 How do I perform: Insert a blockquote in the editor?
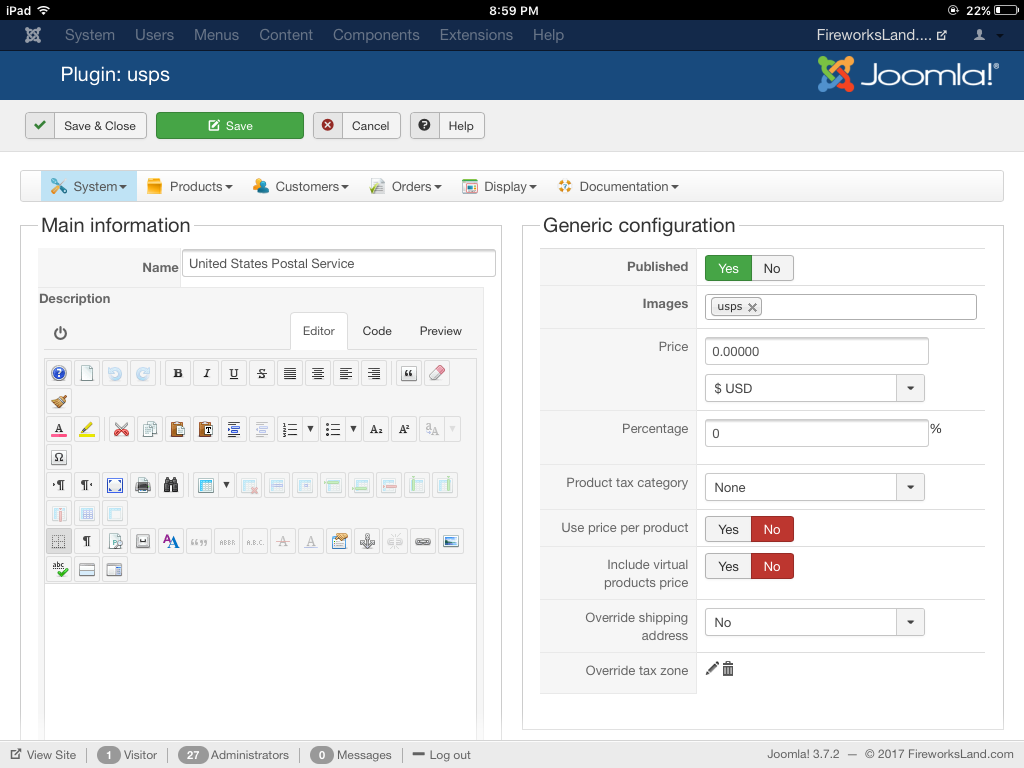coord(408,374)
